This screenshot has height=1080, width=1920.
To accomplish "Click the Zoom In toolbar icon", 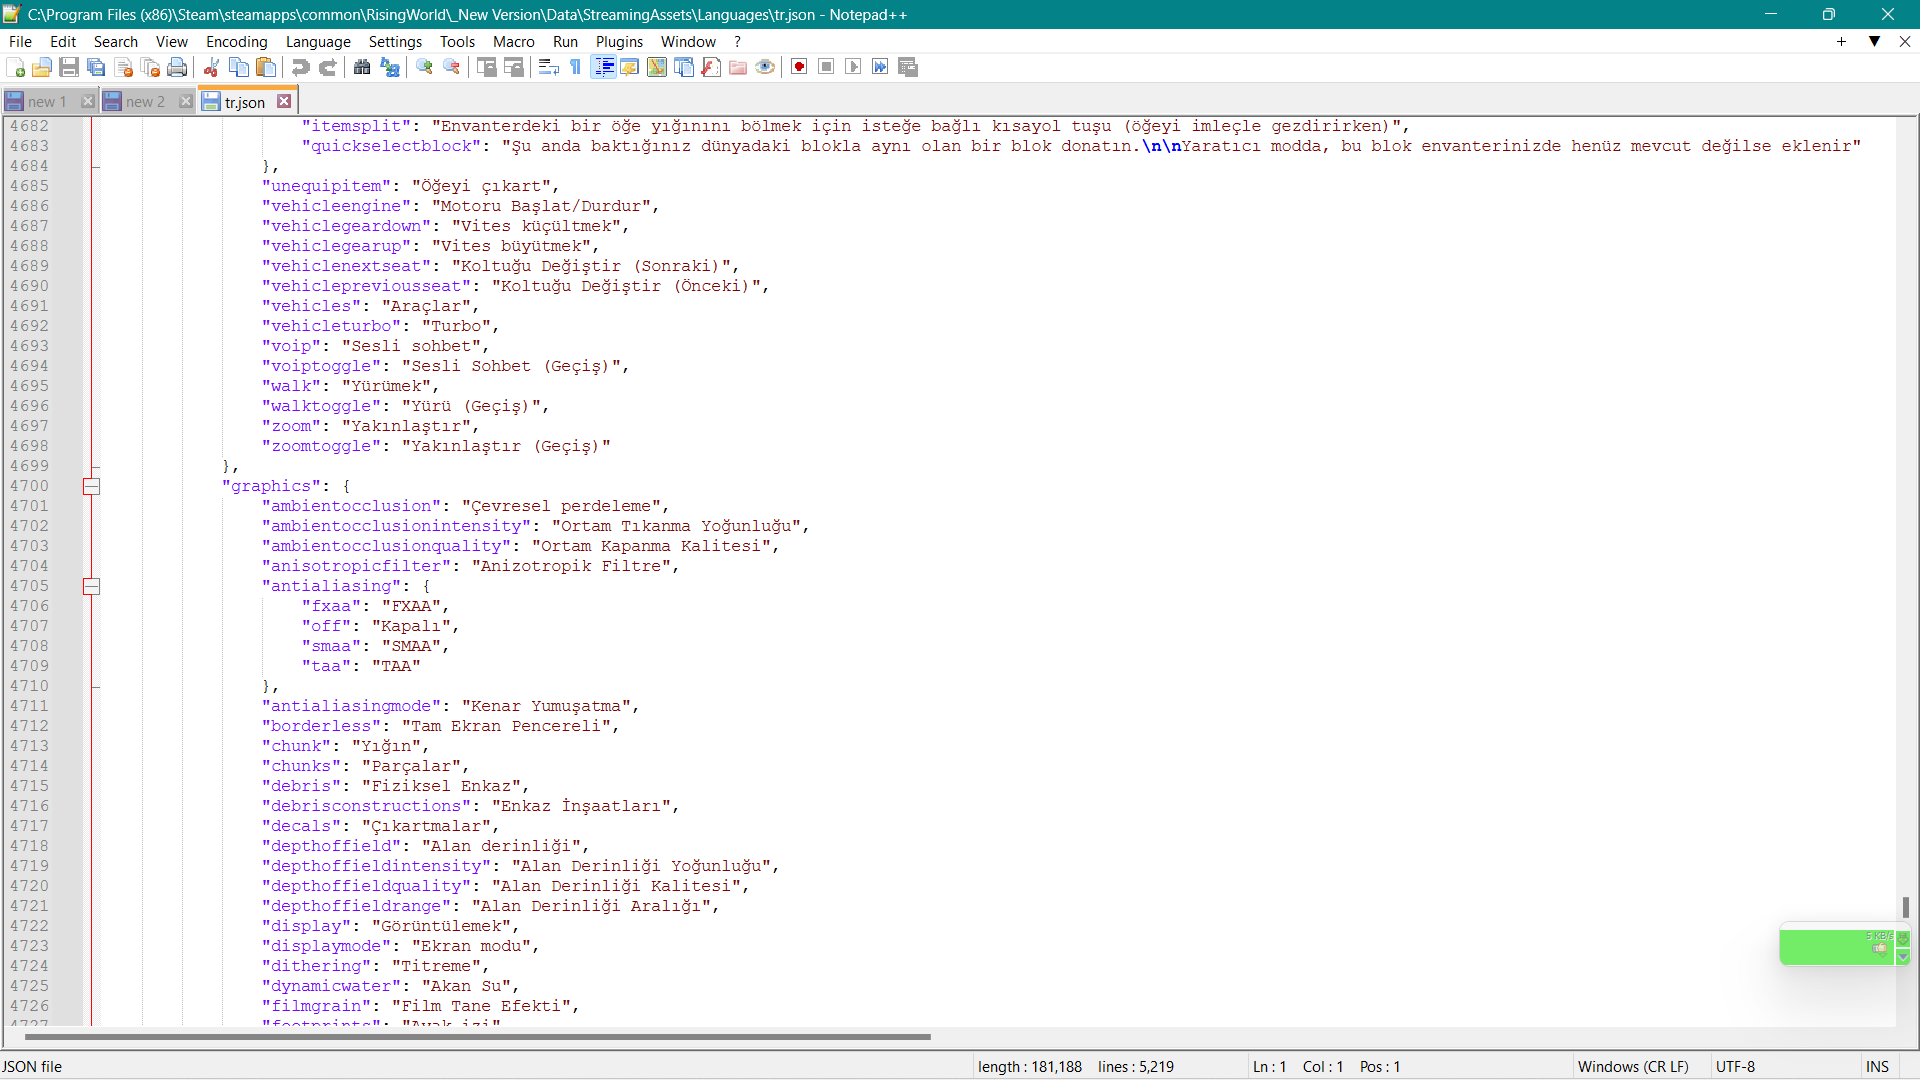I will [x=425, y=67].
